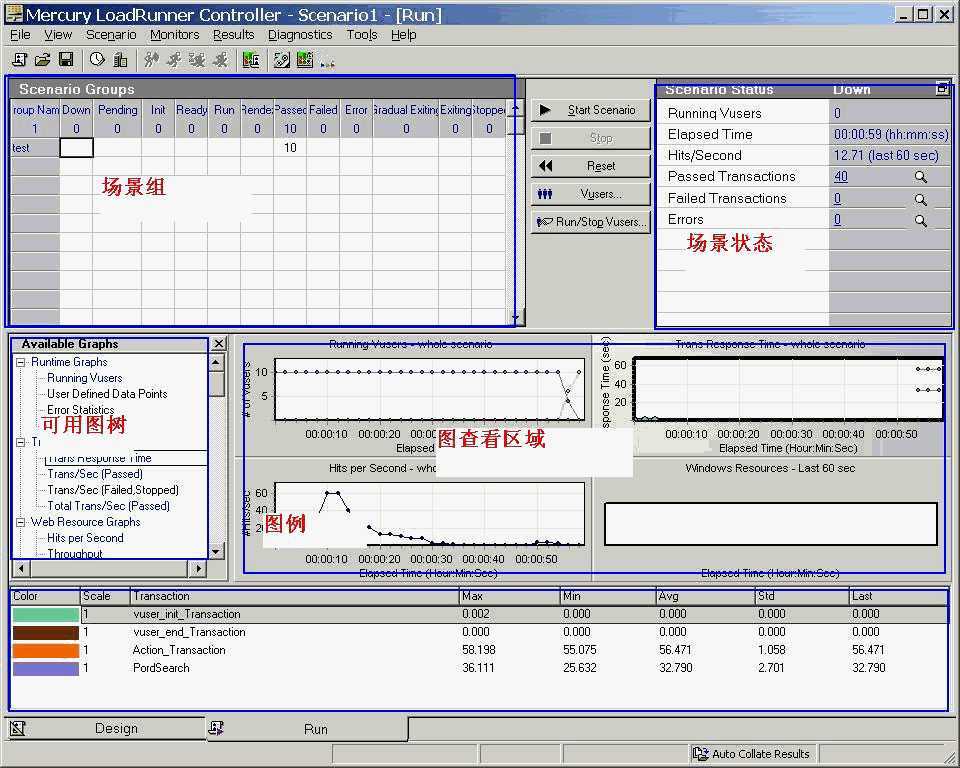Click the Initialize Vusers running-man icon
Screen dimensions: 960x768
click(151, 59)
